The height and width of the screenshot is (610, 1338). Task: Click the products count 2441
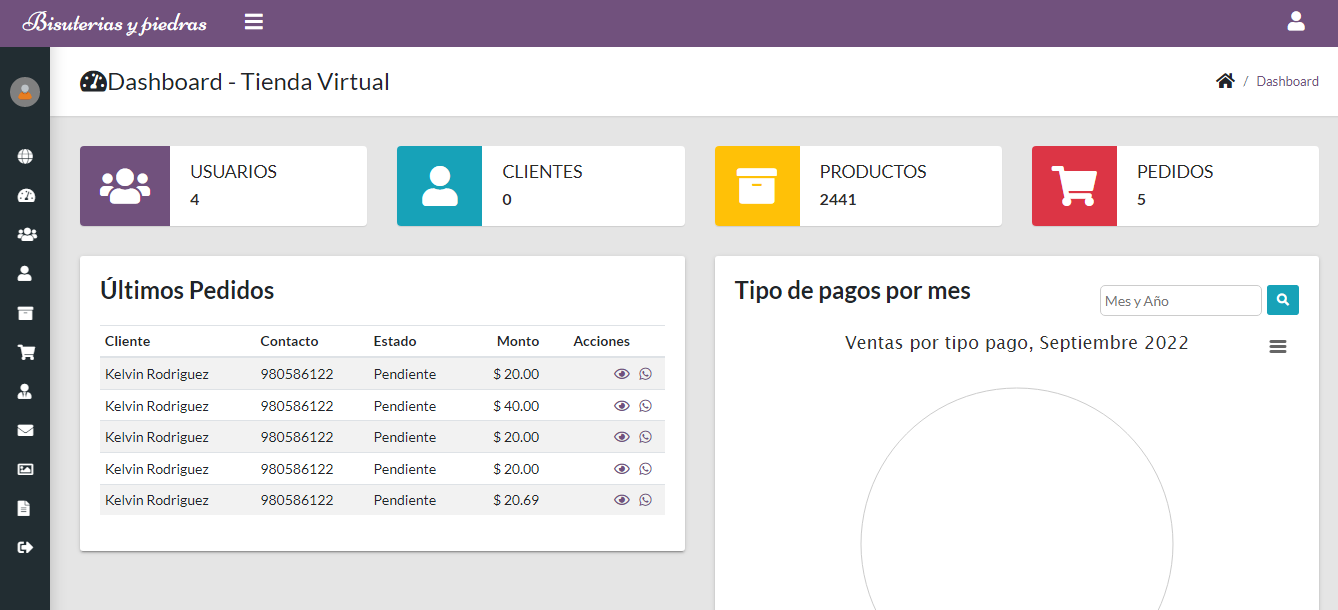tap(838, 199)
